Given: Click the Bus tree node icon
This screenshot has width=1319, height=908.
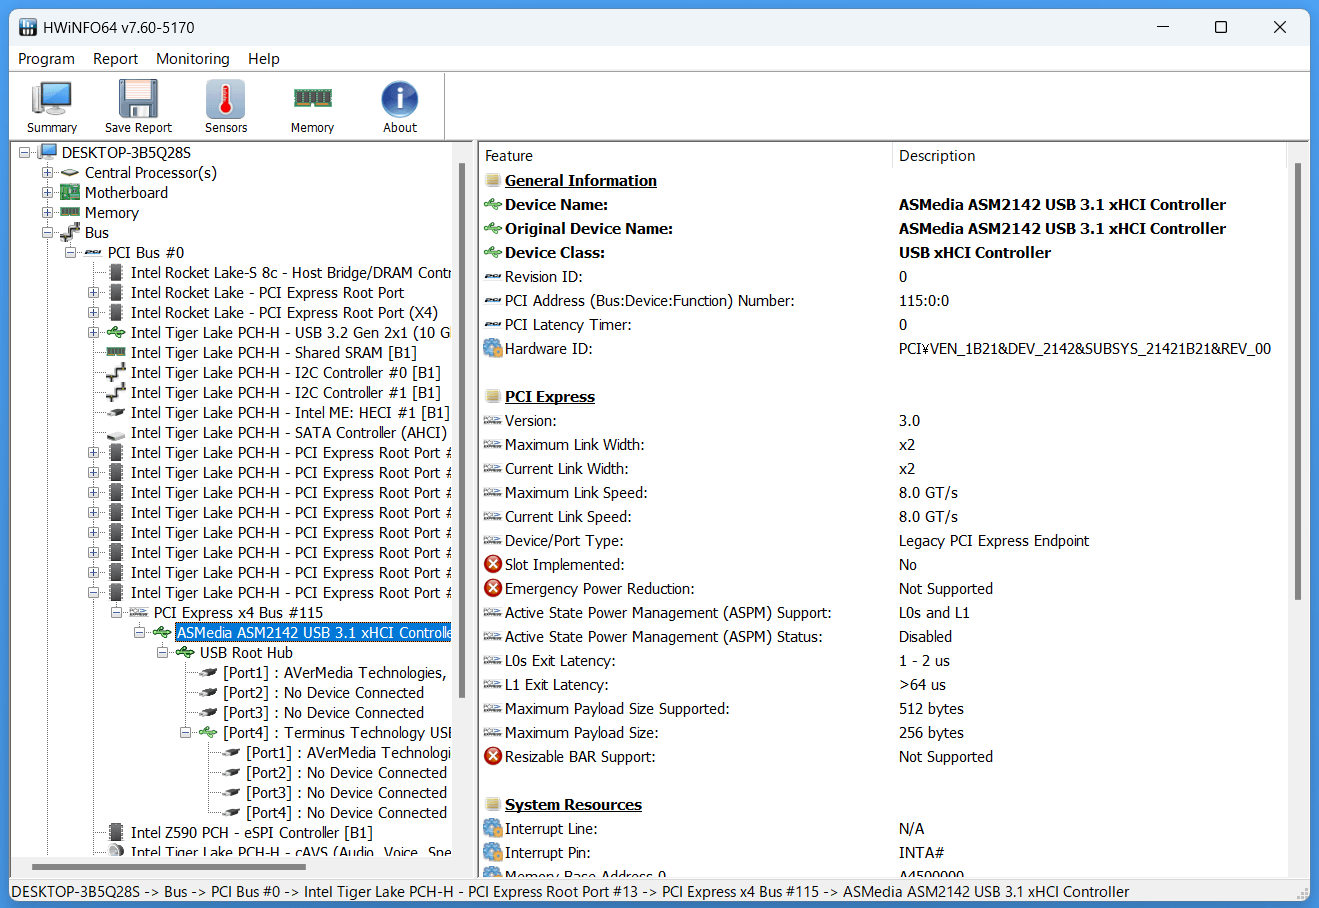Looking at the screenshot, I should coord(70,232).
